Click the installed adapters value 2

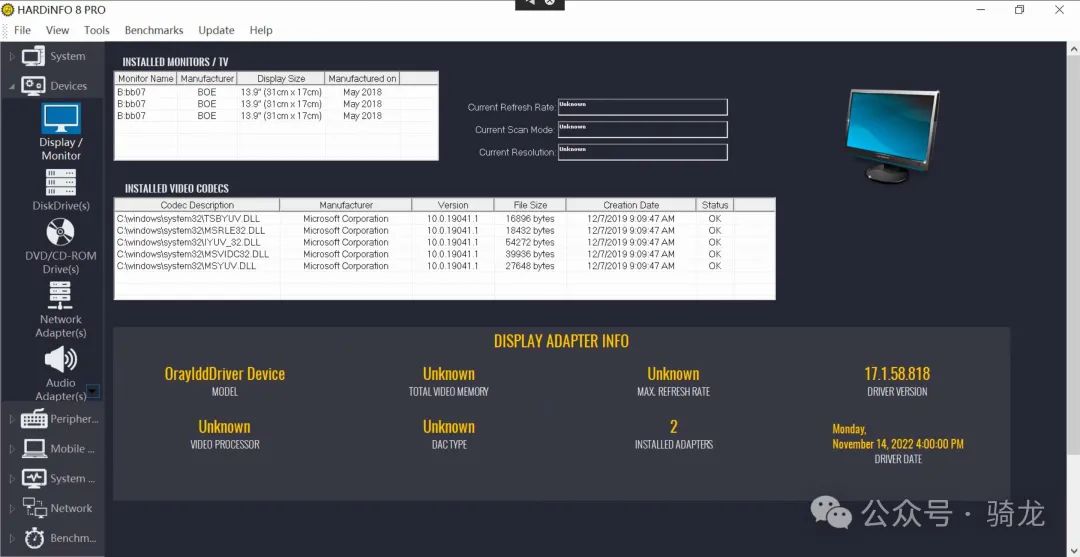(674, 427)
